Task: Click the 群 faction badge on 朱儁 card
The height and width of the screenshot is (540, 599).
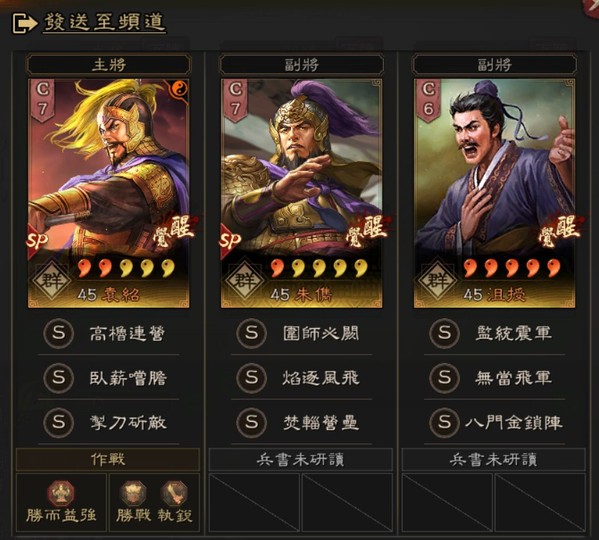Action: (244, 281)
